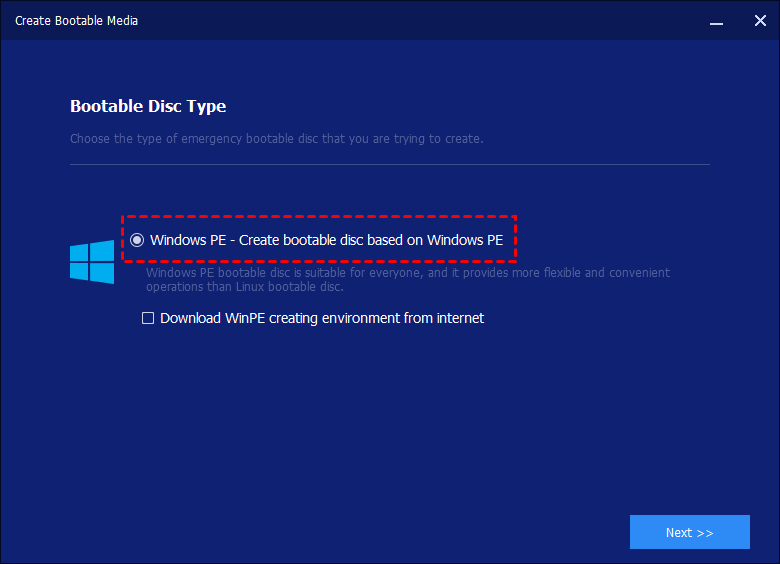Click the 'Download WinPE creating environment from internet' text

coord(321,318)
